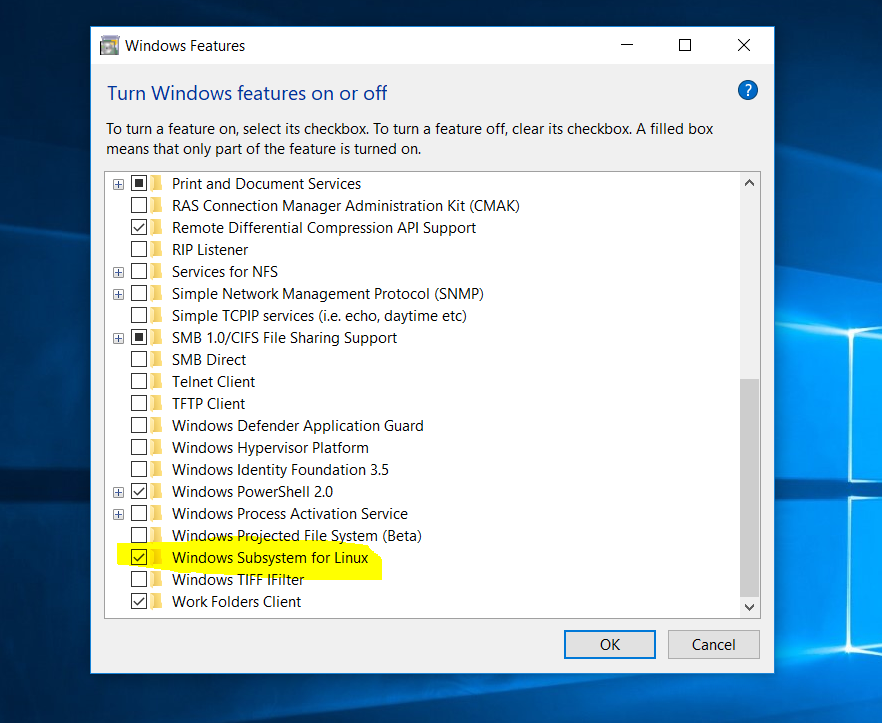882x723 pixels.
Task: Disable the Windows Subsystem for Linux checkbox
Action: click(x=138, y=557)
